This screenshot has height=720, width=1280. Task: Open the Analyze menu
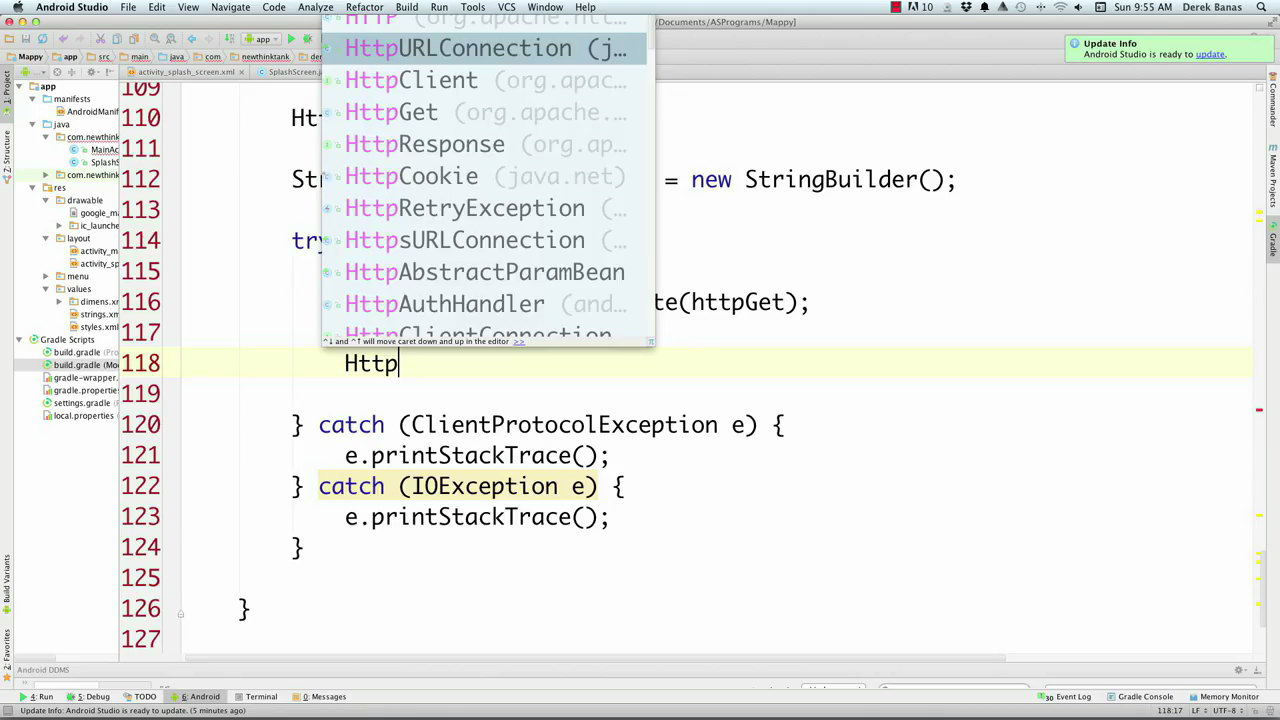pos(316,7)
